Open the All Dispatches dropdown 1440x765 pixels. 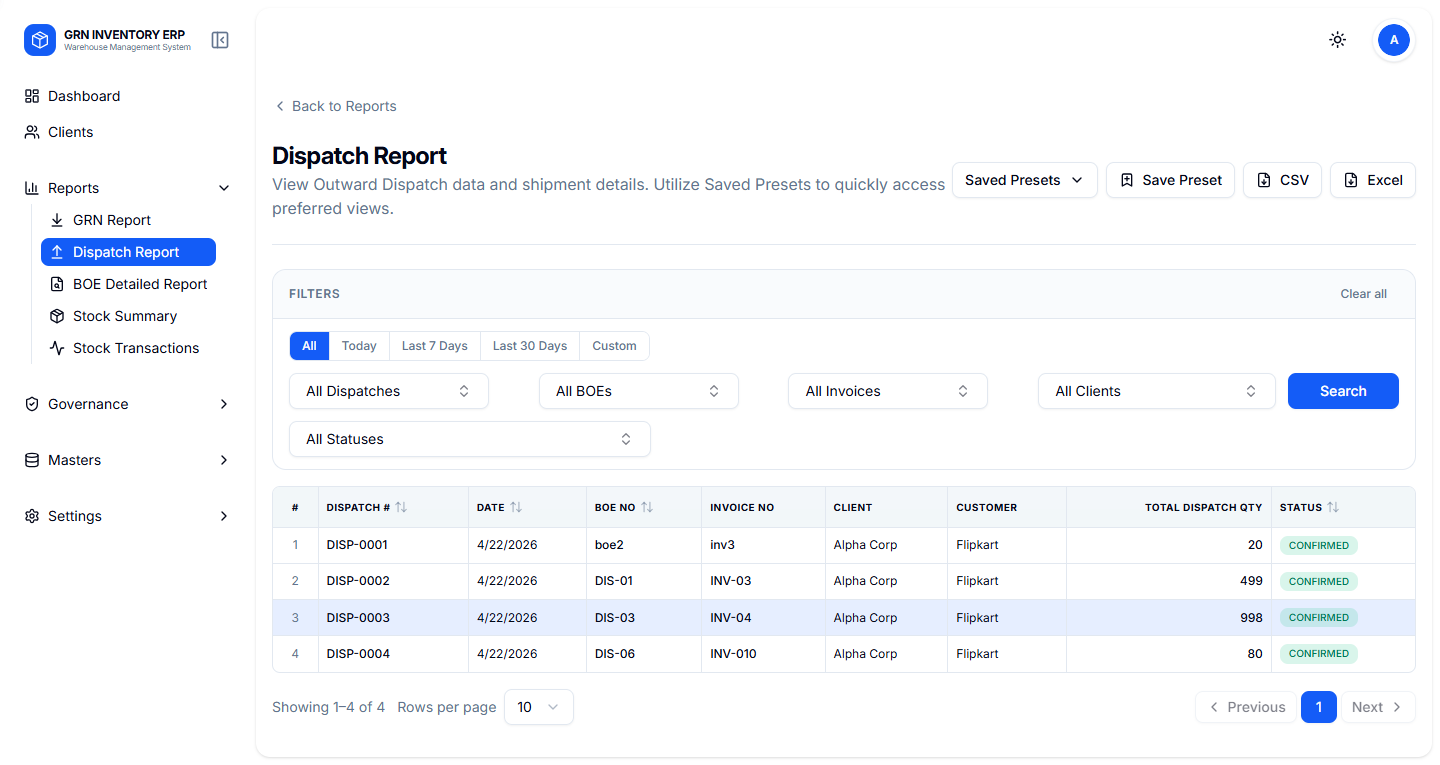pos(388,391)
